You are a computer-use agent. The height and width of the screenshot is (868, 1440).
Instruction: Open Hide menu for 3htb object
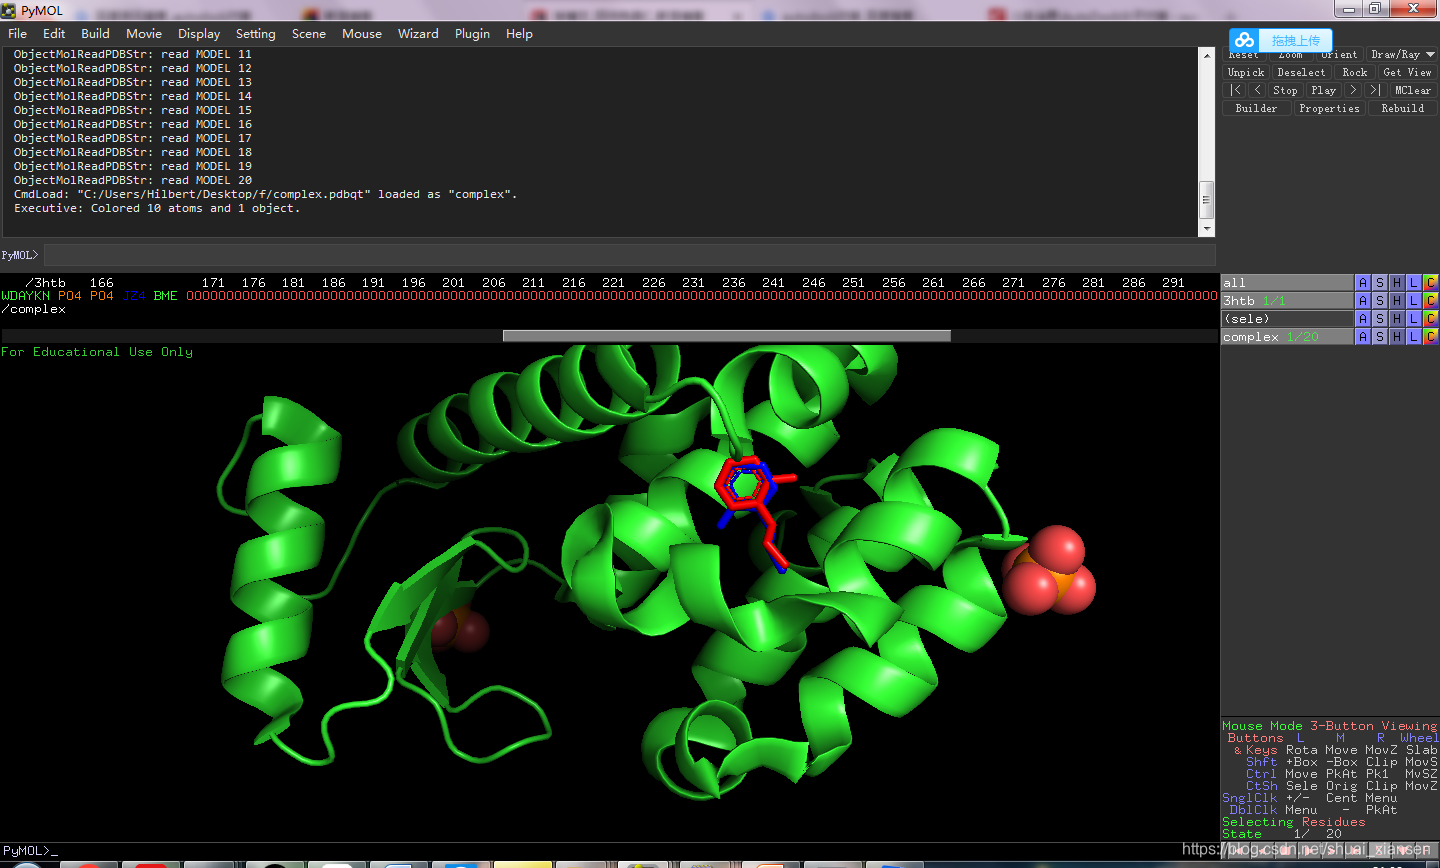click(x=1396, y=301)
